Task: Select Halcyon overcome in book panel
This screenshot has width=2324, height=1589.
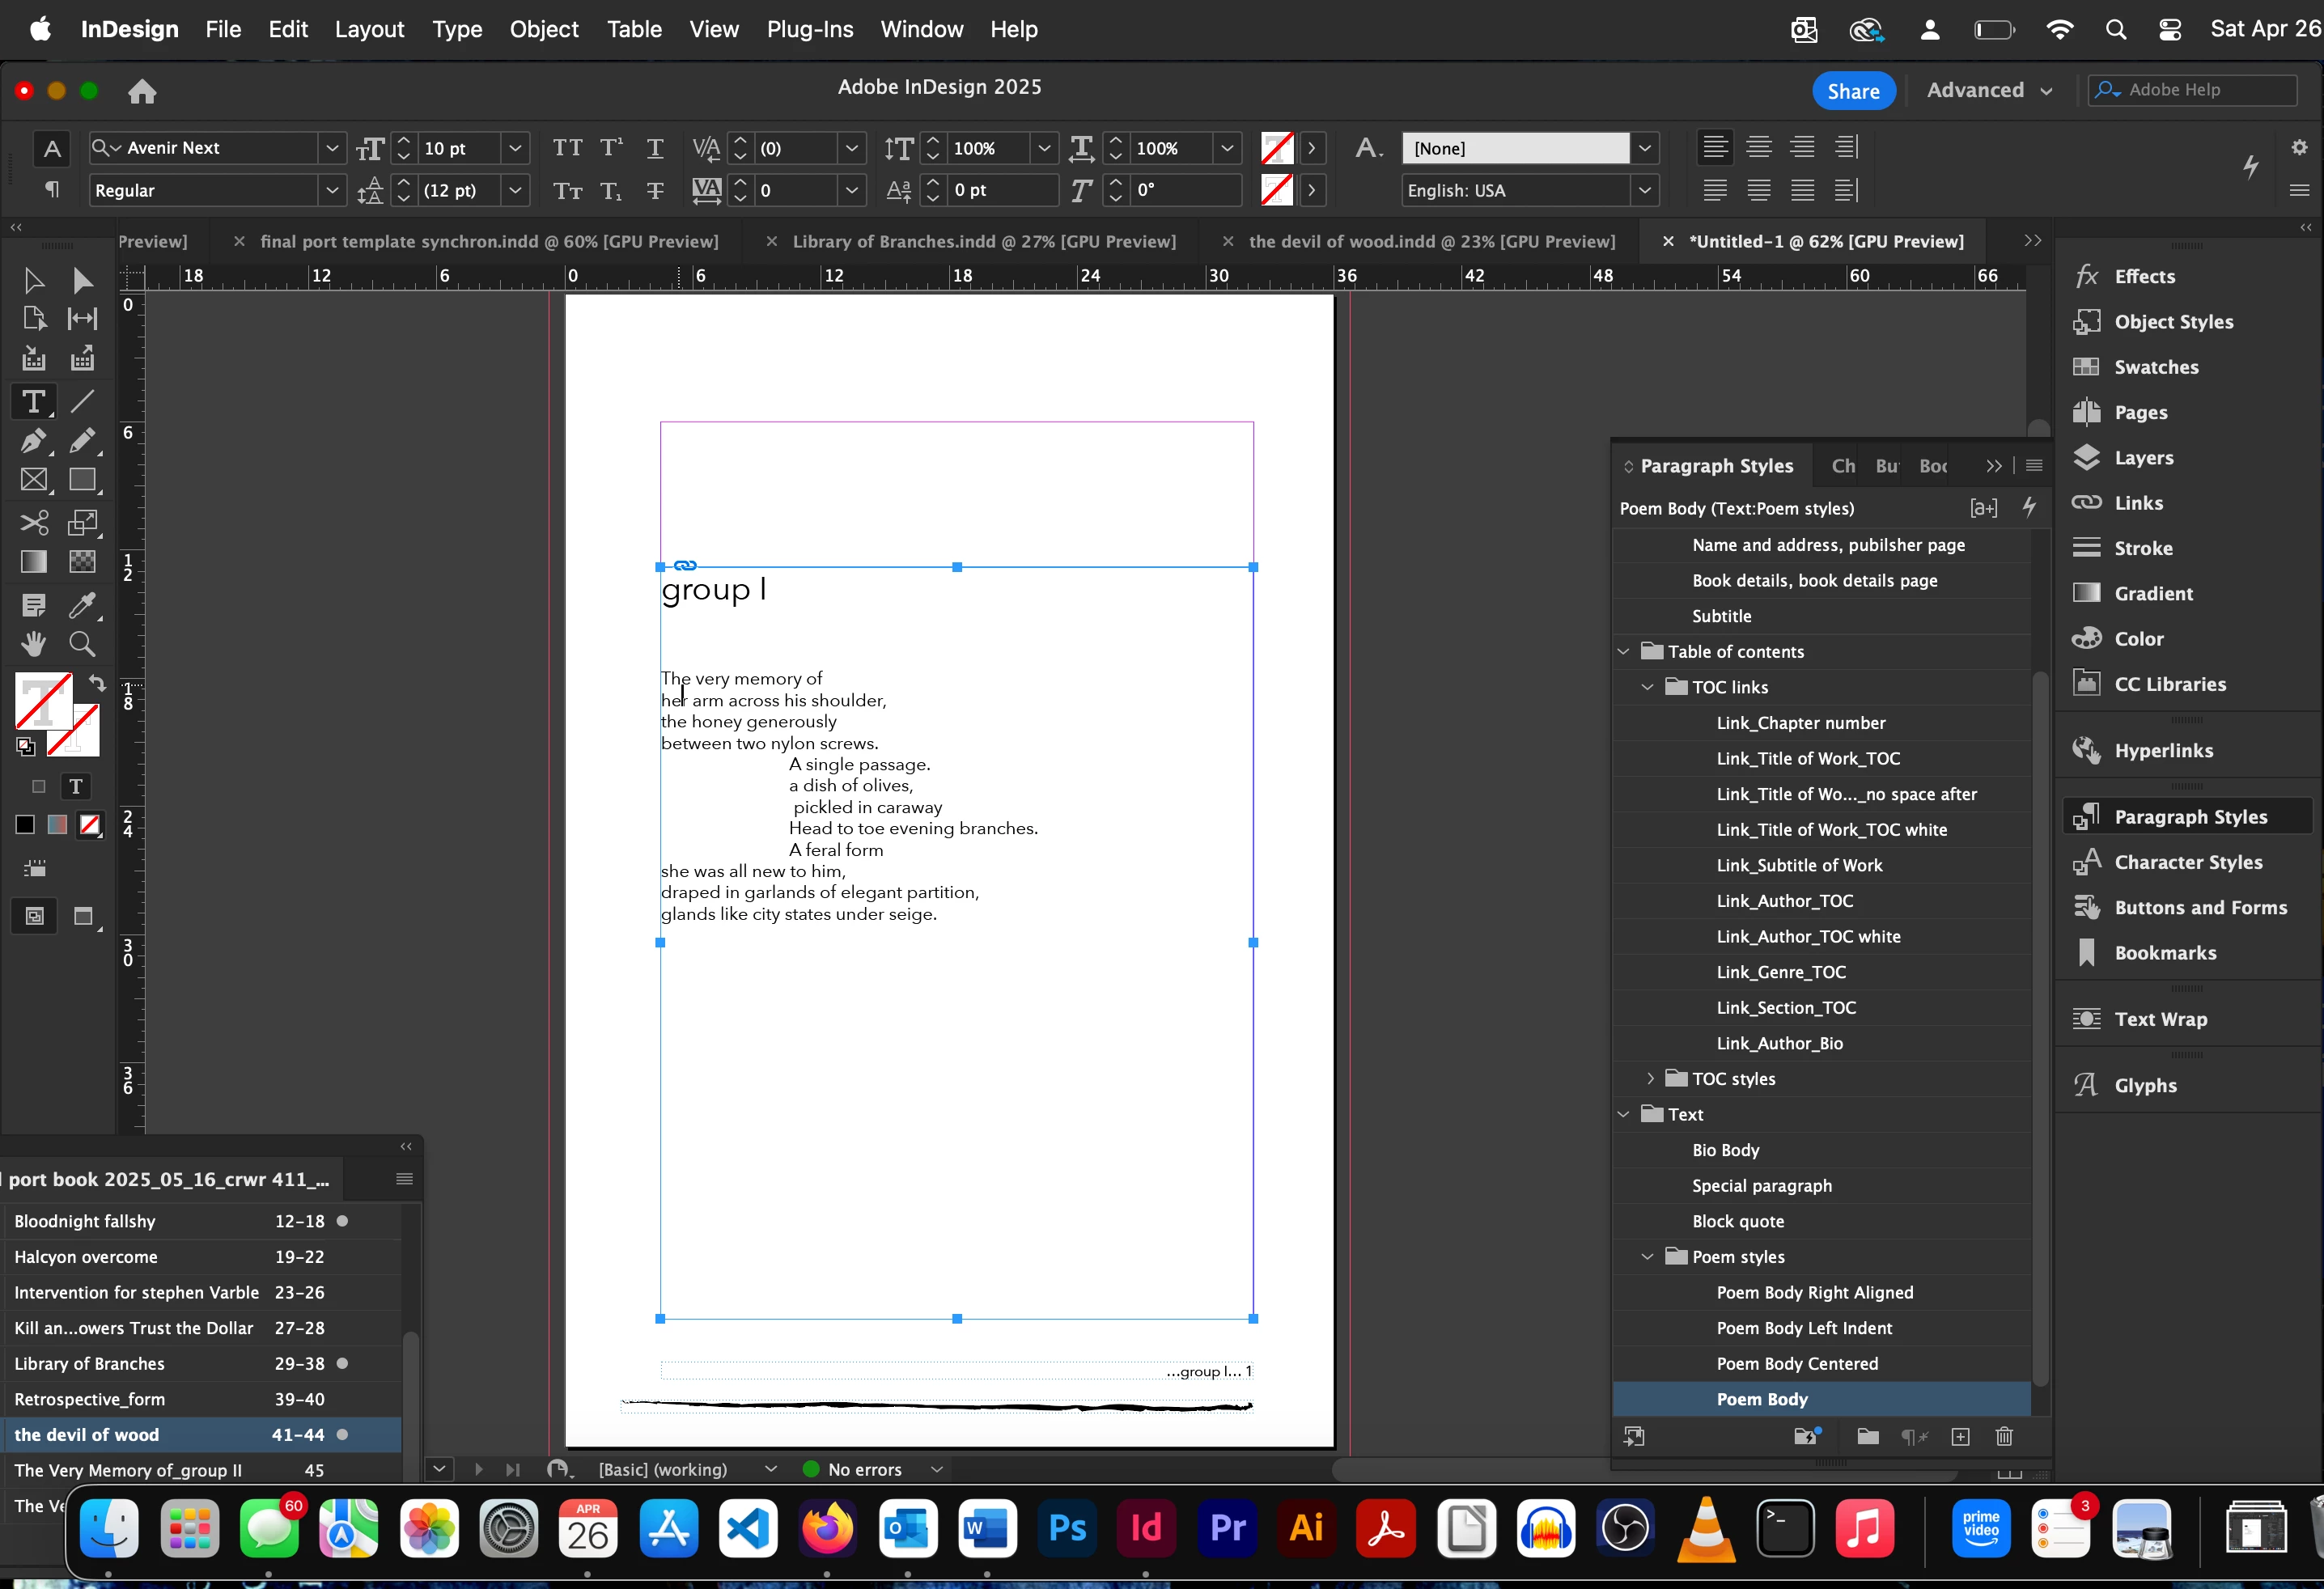Action: pyautogui.click(x=86, y=1256)
